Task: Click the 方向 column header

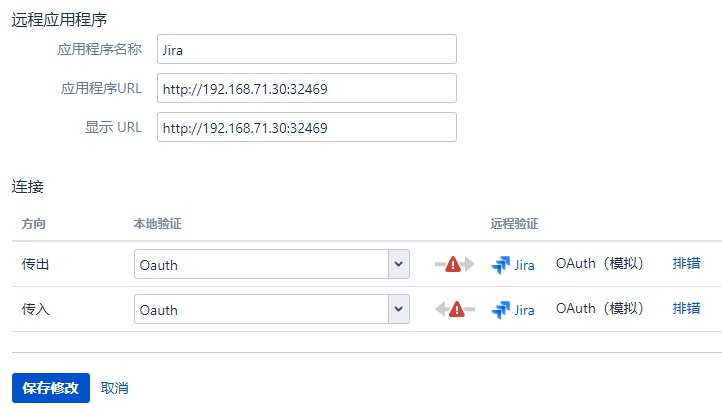Action: [34, 222]
